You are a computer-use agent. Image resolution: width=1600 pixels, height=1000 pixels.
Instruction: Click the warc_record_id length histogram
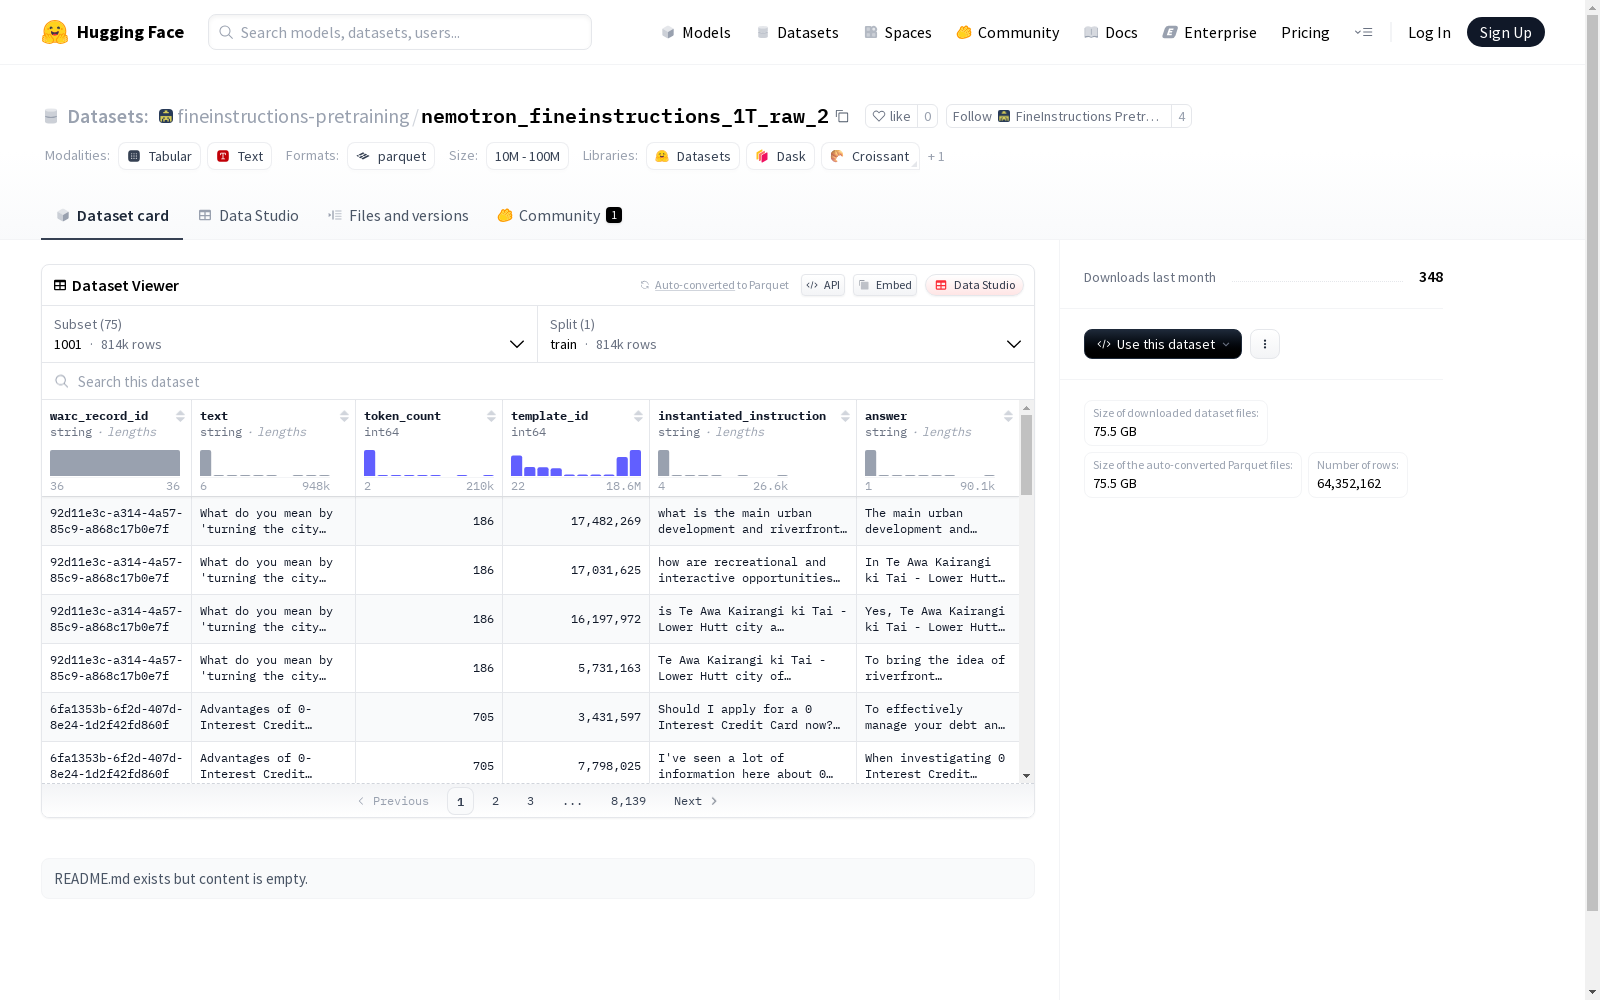115,463
